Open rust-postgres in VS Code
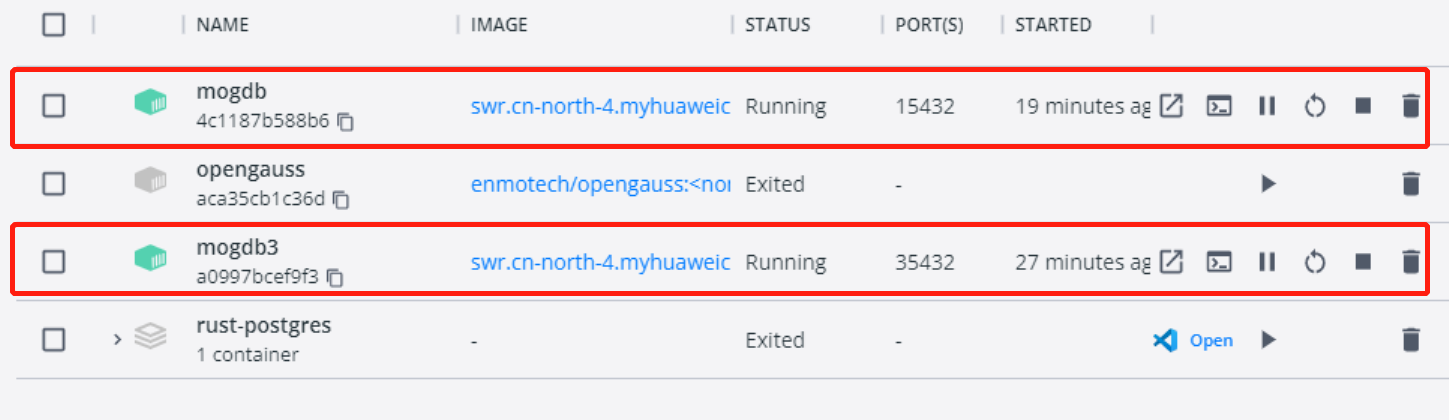1449x420 pixels. 1192,340
